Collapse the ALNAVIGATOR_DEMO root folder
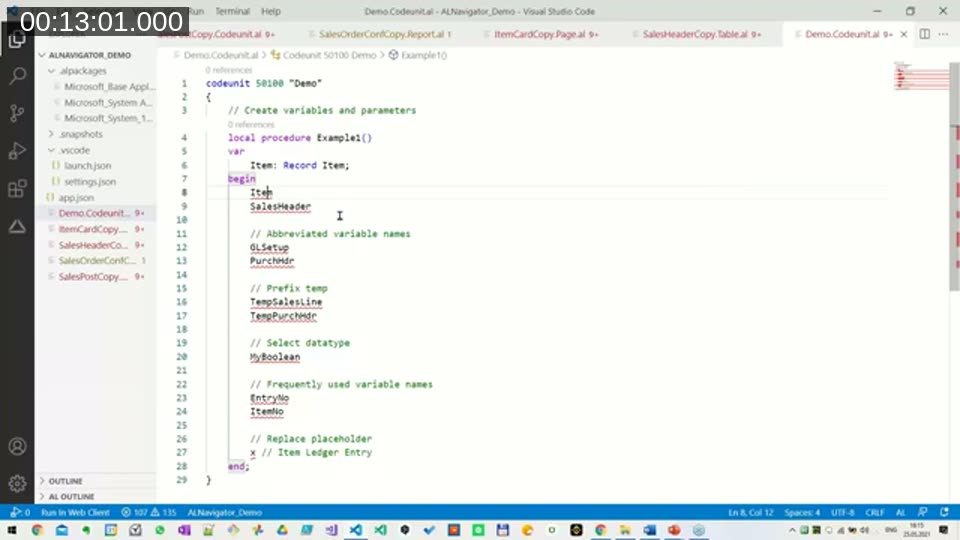The width and height of the screenshot is (960, 540). [x=89, y=55]
